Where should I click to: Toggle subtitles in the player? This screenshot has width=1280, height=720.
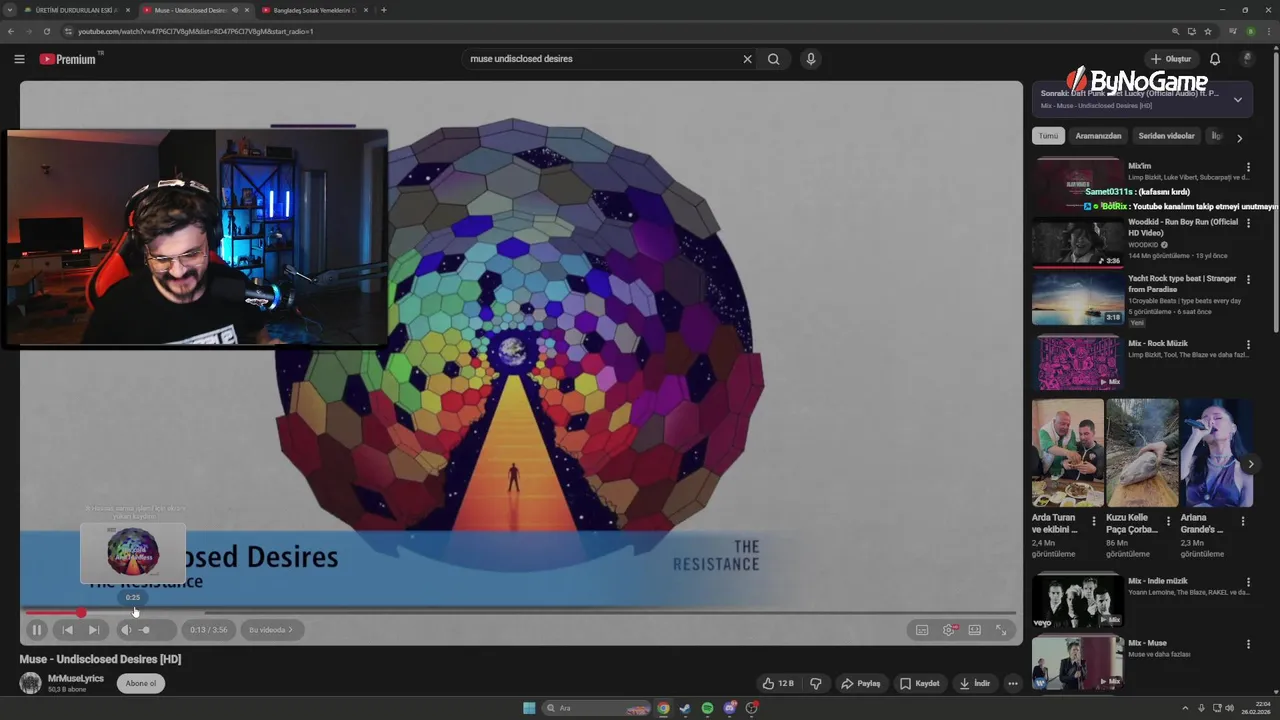[922, 630]
